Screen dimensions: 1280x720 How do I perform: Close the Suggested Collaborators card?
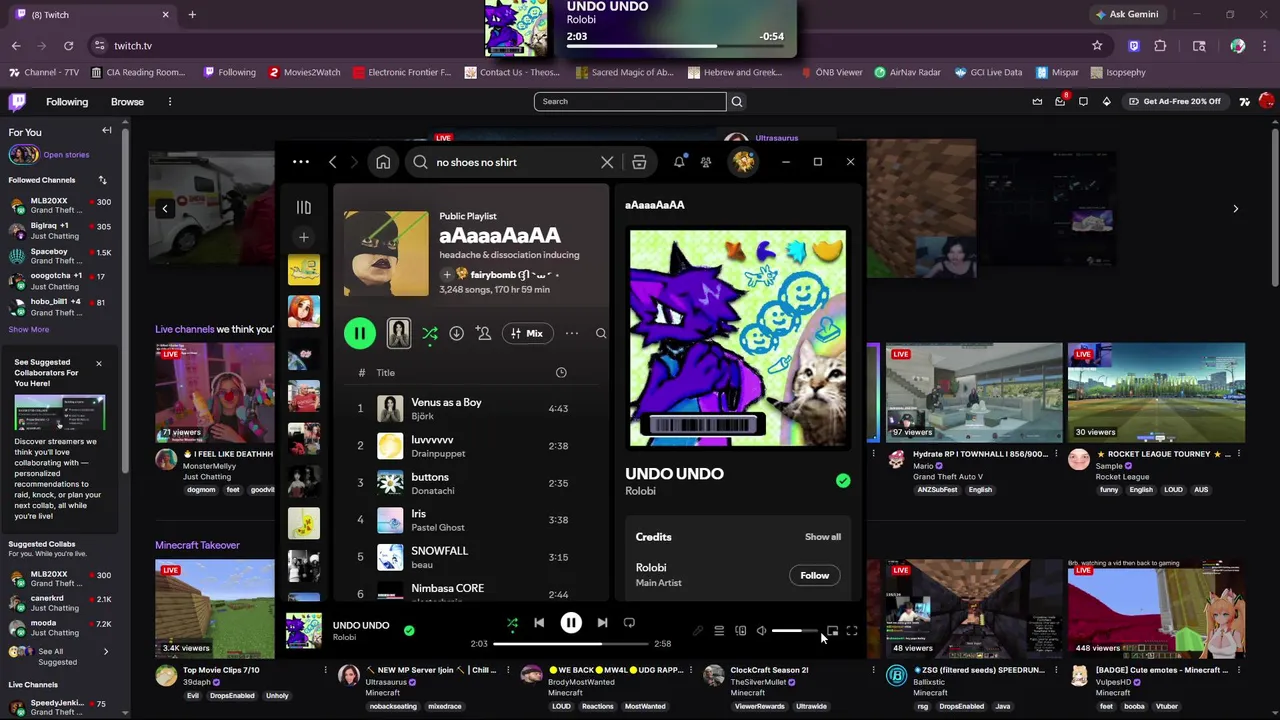point(99,363)
